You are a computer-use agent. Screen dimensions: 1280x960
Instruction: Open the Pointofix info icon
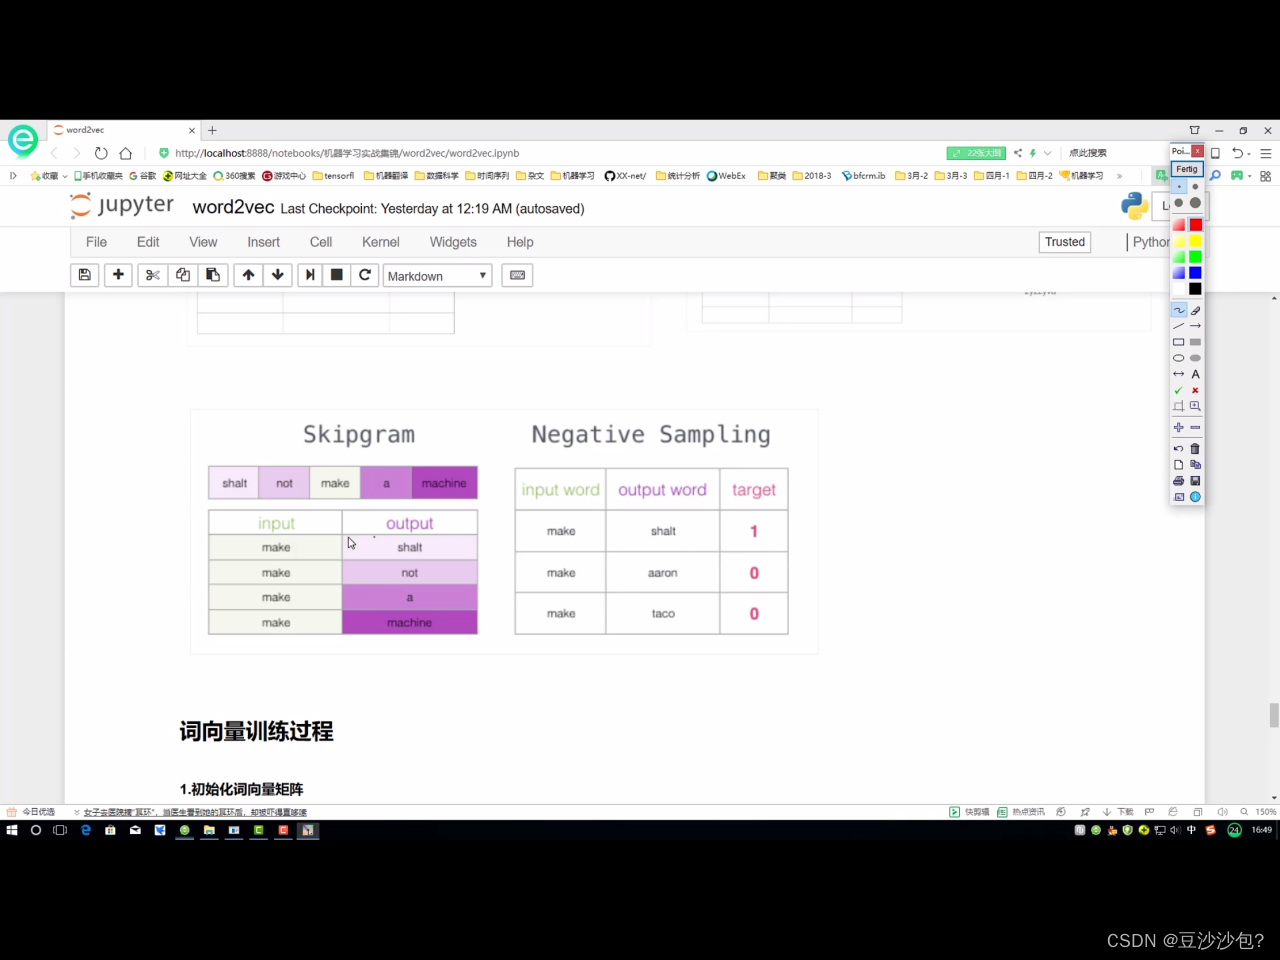click(1195, 497)
